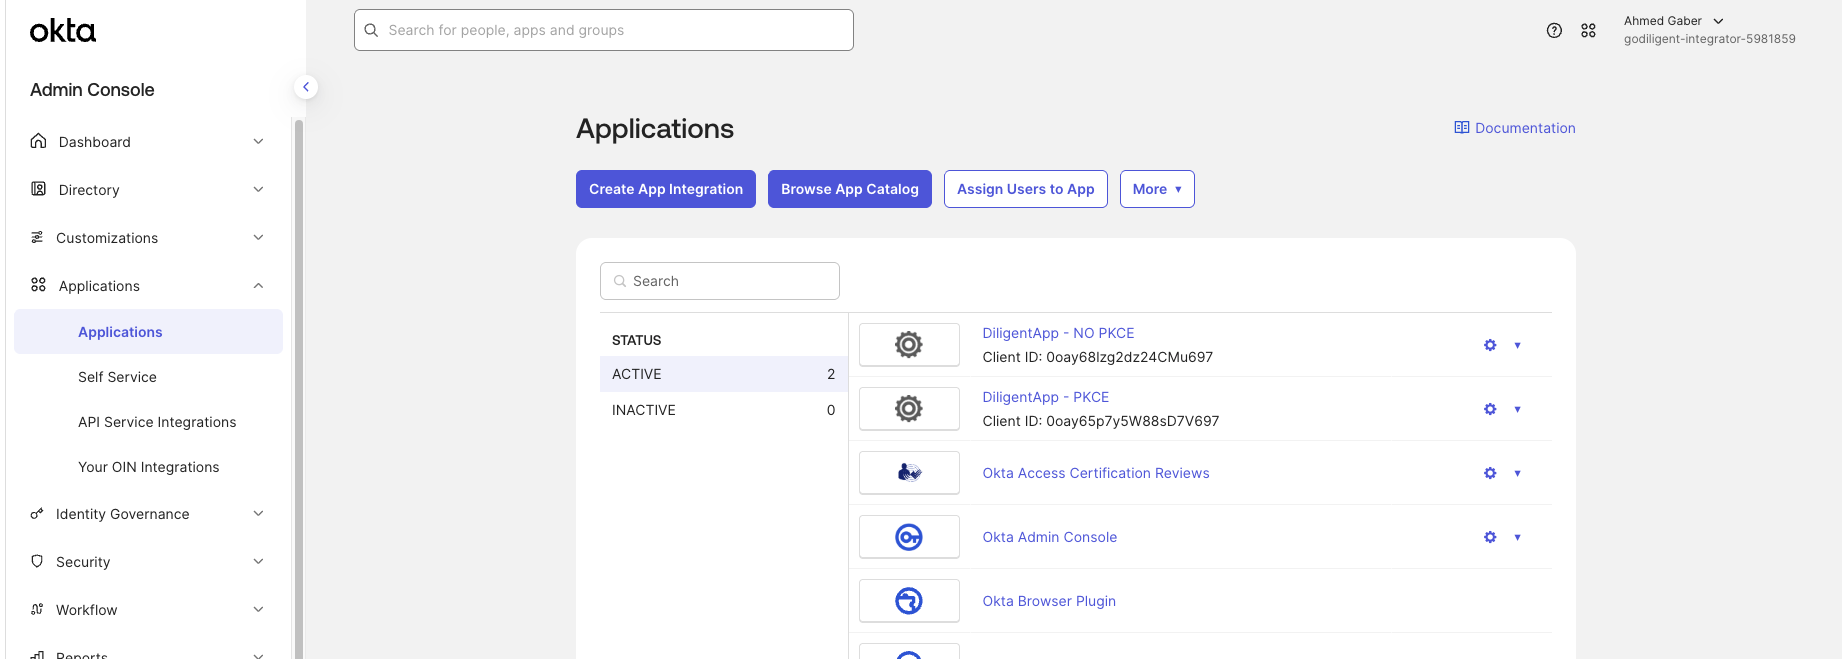The height and width of the screenshot is (659, 1842).
Task: Open dropdown arrow for Okta Admin Console row
Action: click(x=1517, y=537)
